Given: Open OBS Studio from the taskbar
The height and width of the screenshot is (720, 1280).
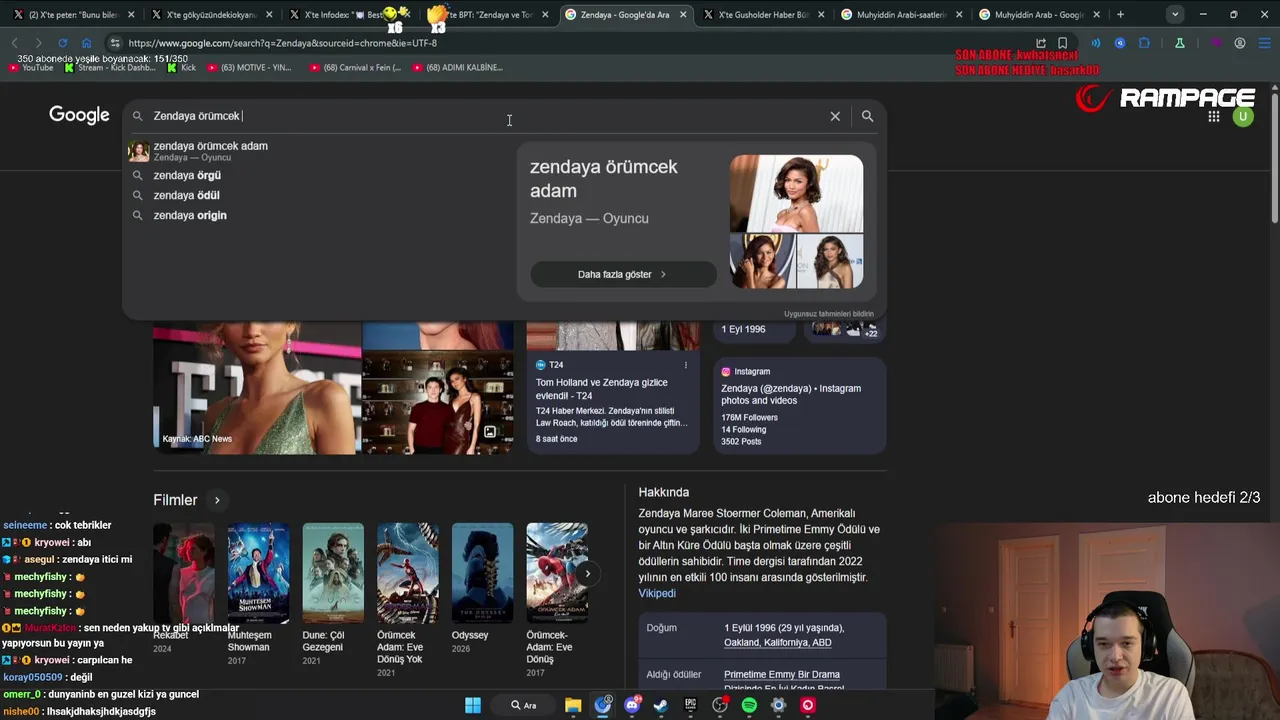Looking at the screenshot, I should [720, 705].
